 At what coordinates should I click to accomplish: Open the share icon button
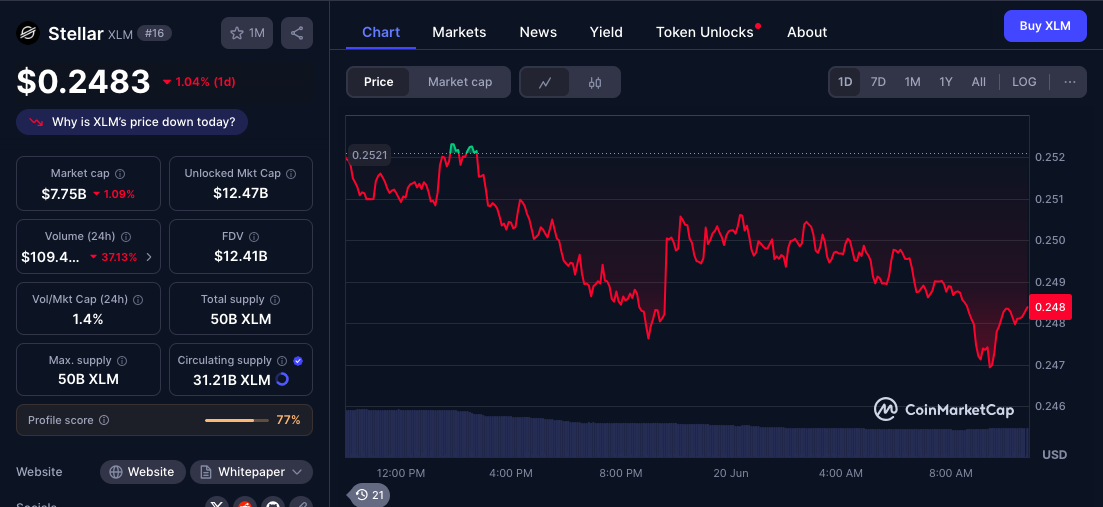click(297, 33)
